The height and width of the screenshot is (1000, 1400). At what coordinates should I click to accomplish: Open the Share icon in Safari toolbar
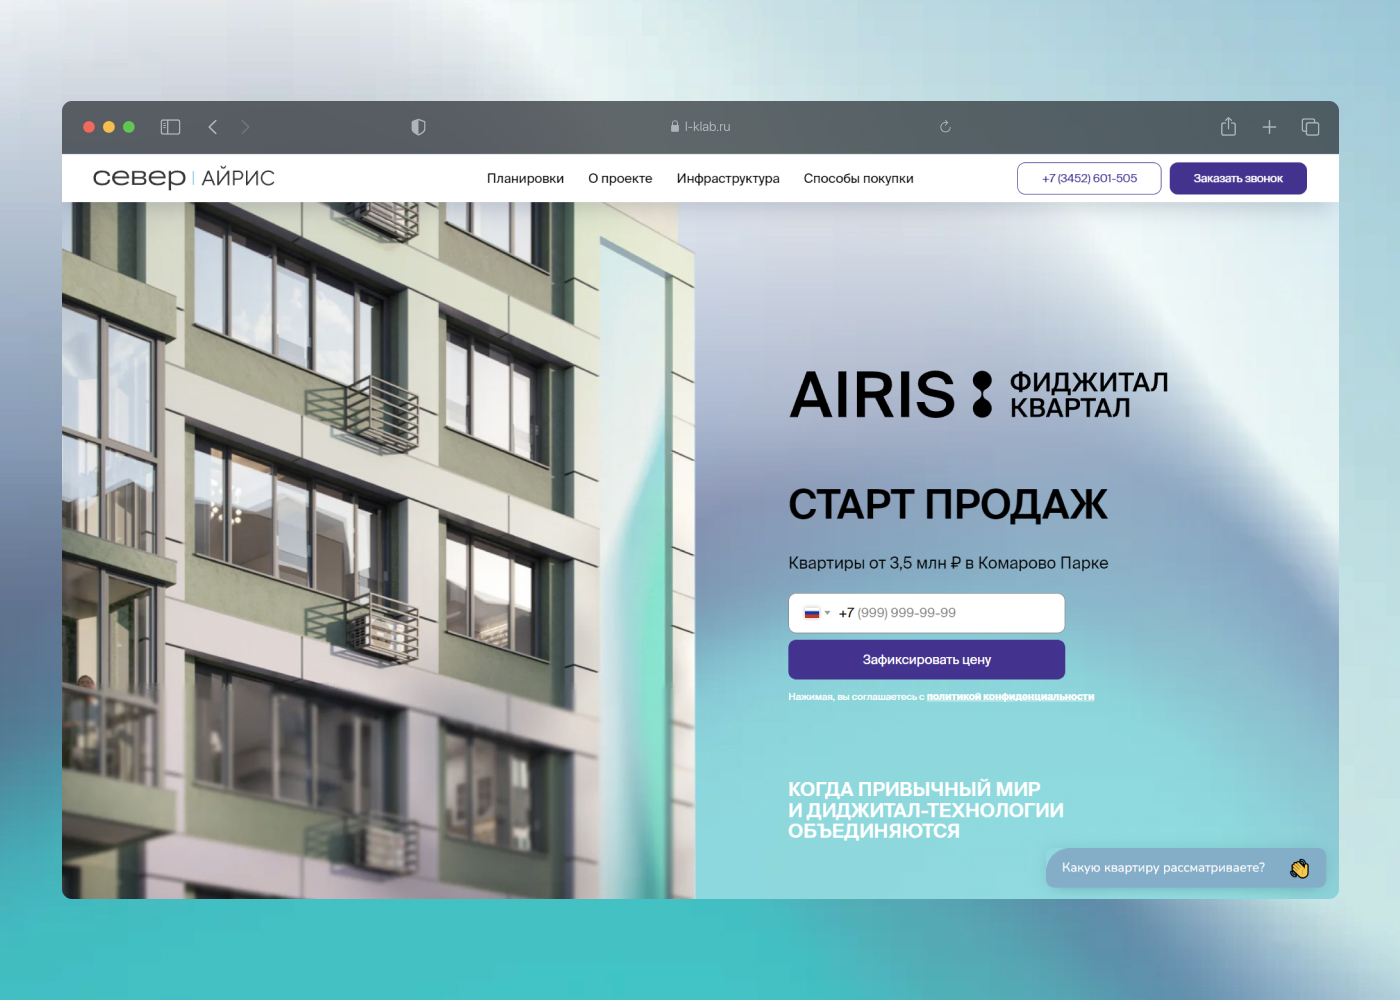click(x=1228, y=126)
